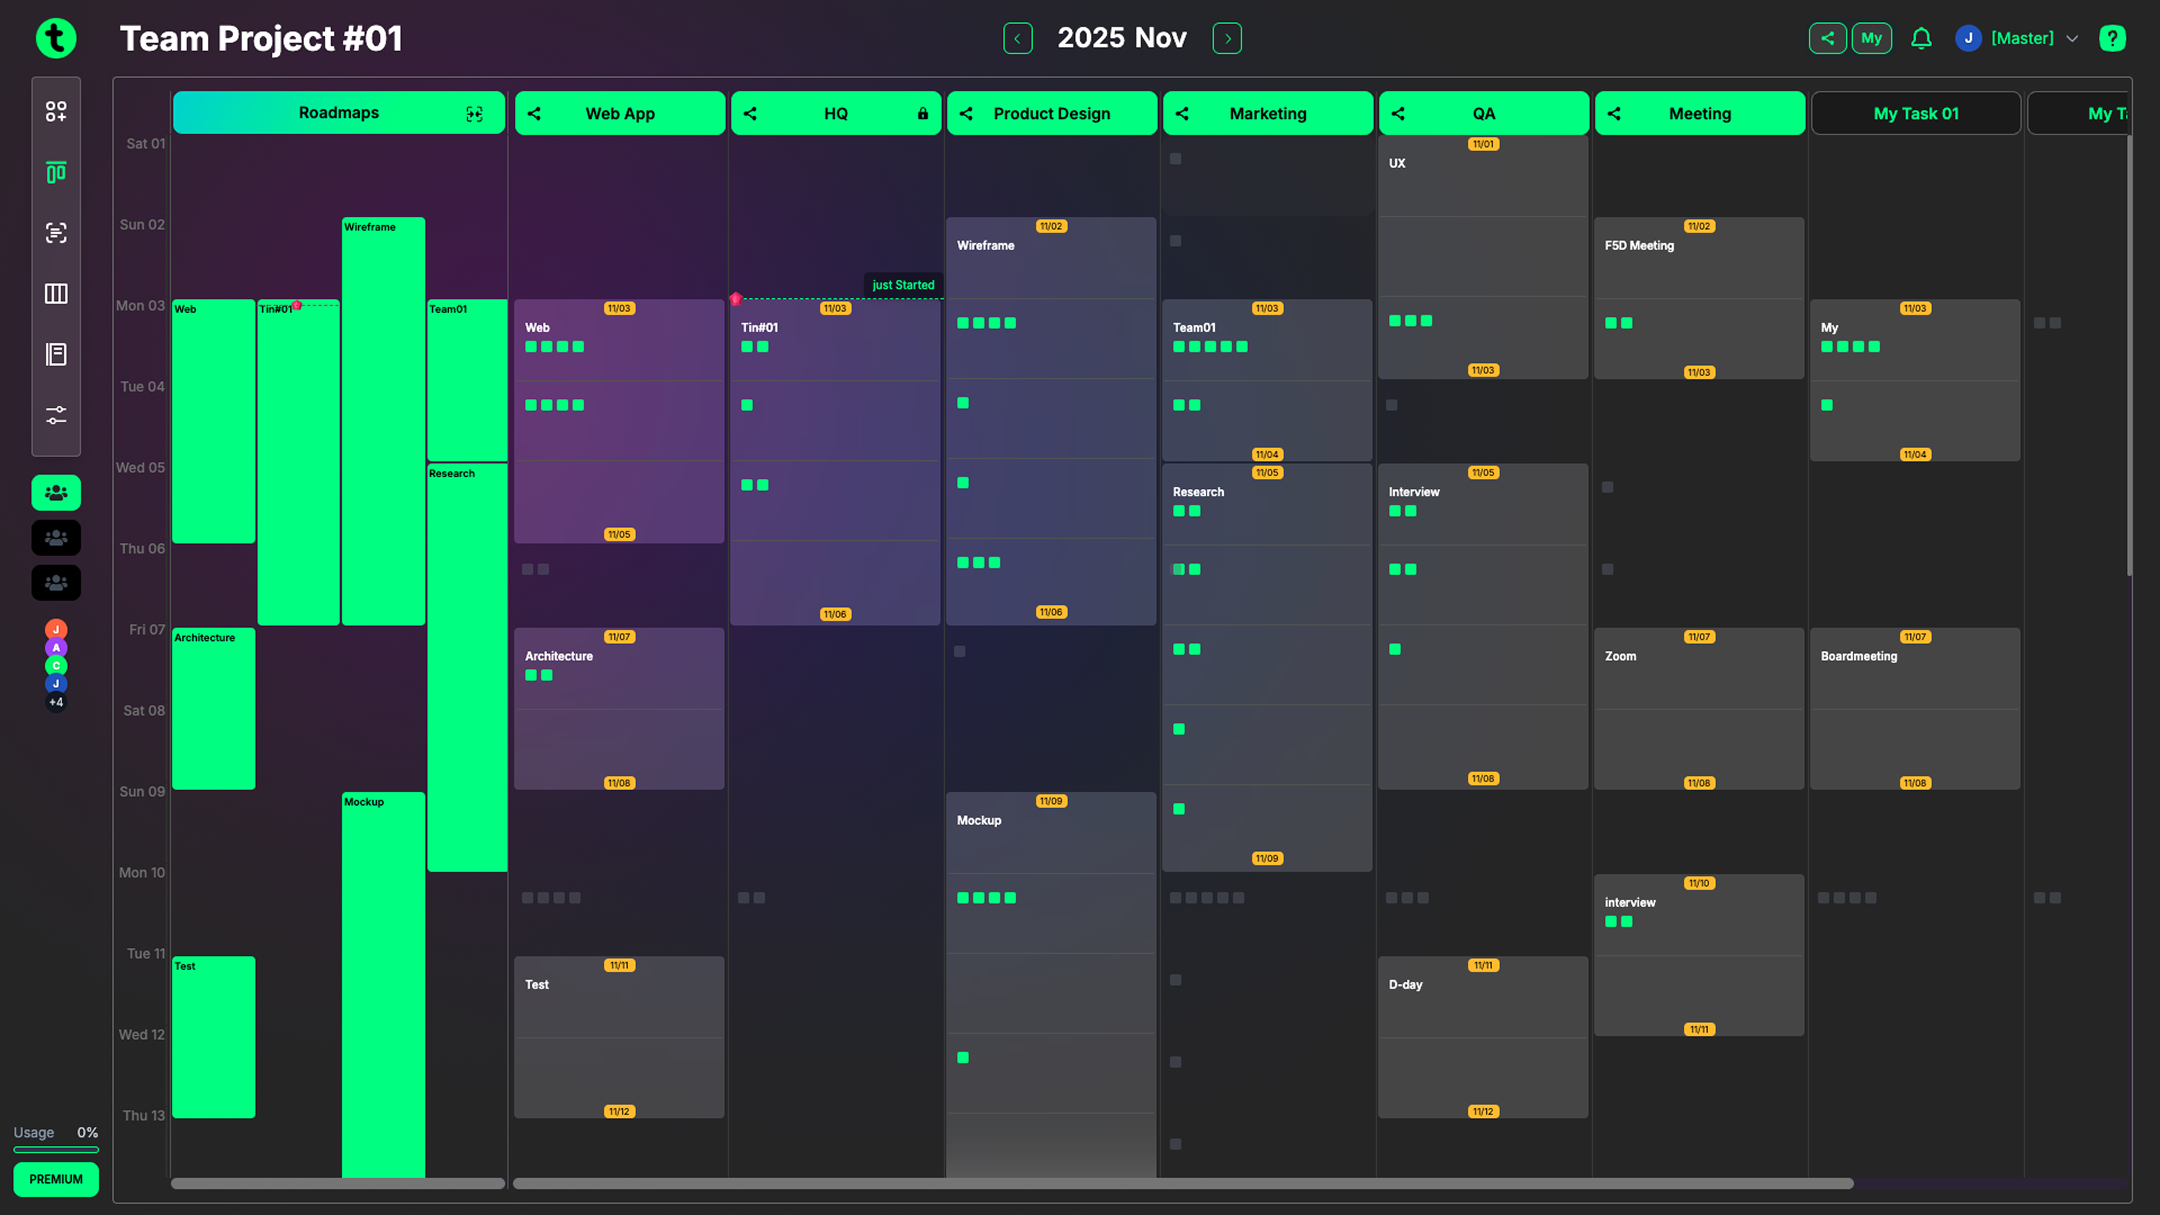Viewport: 2160px width, 1215px height.
Task: Select the highlighted green team group toggle
Action: [56, 492]
